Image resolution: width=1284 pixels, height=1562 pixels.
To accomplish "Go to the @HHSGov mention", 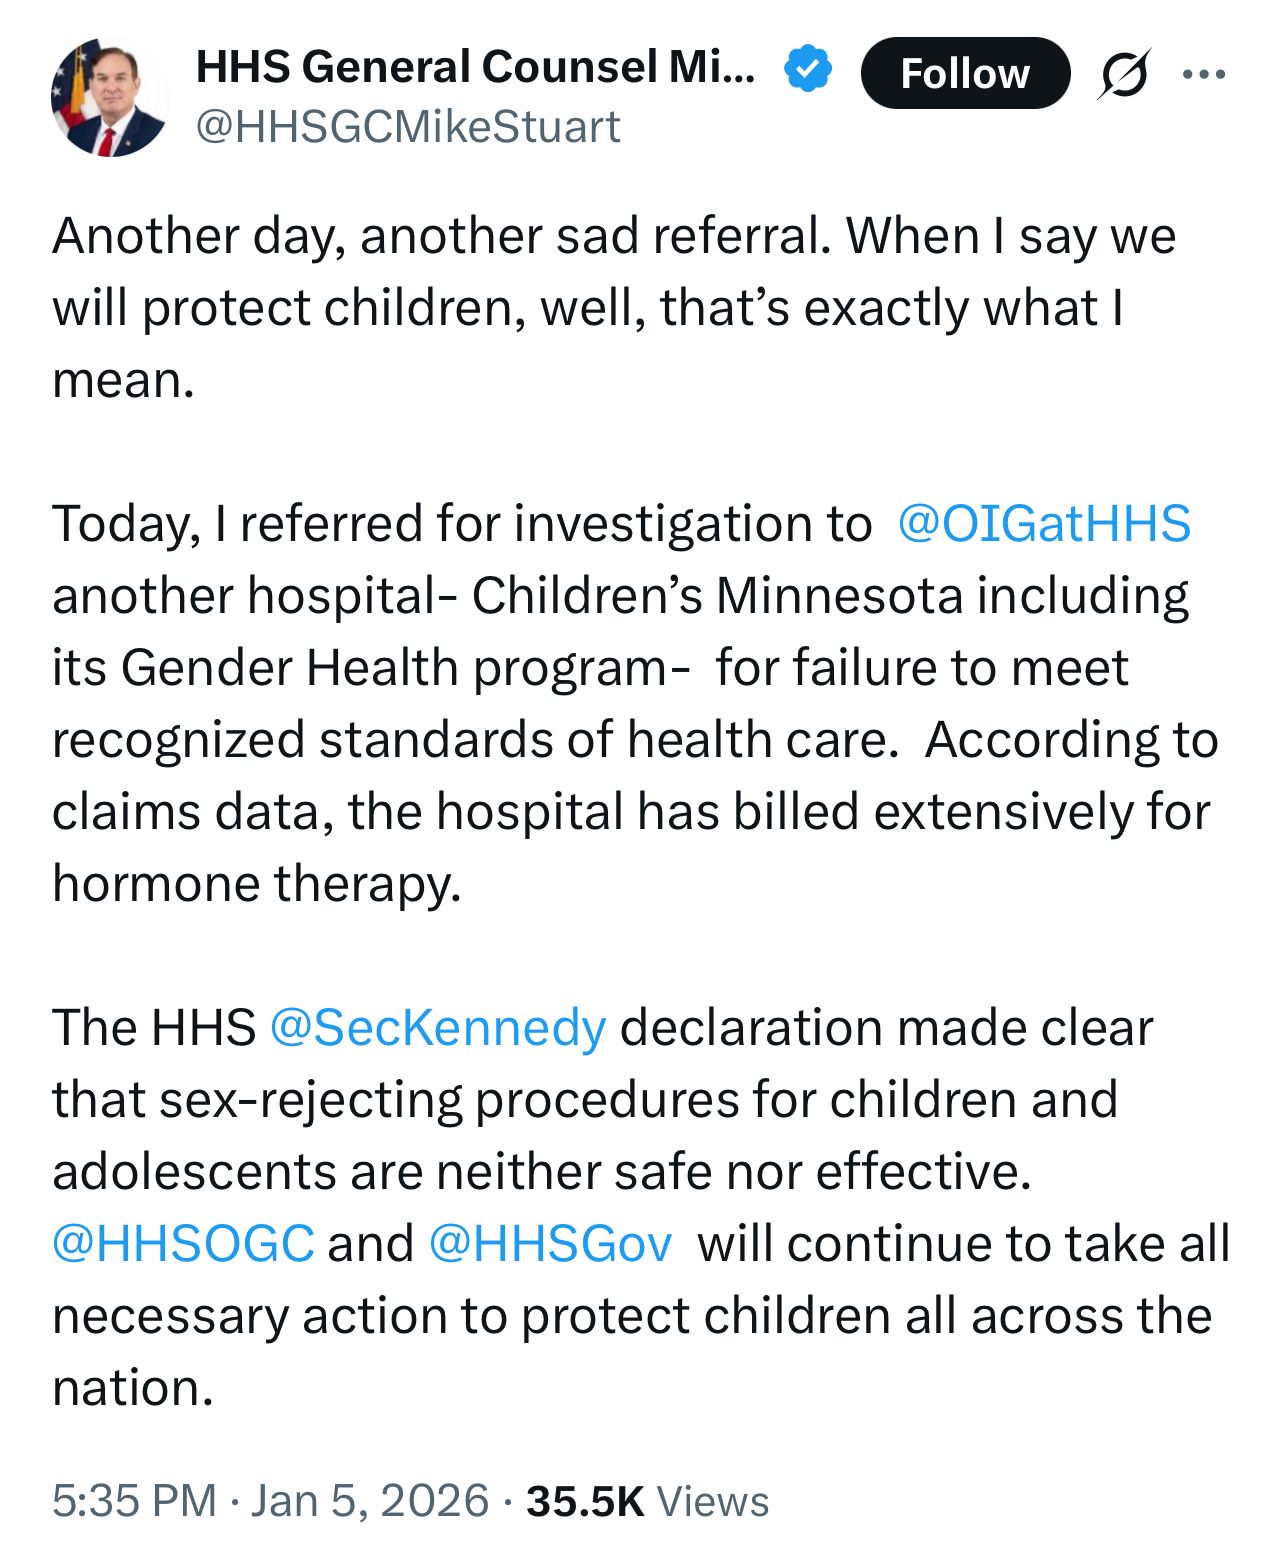I will coord(550,1244).
